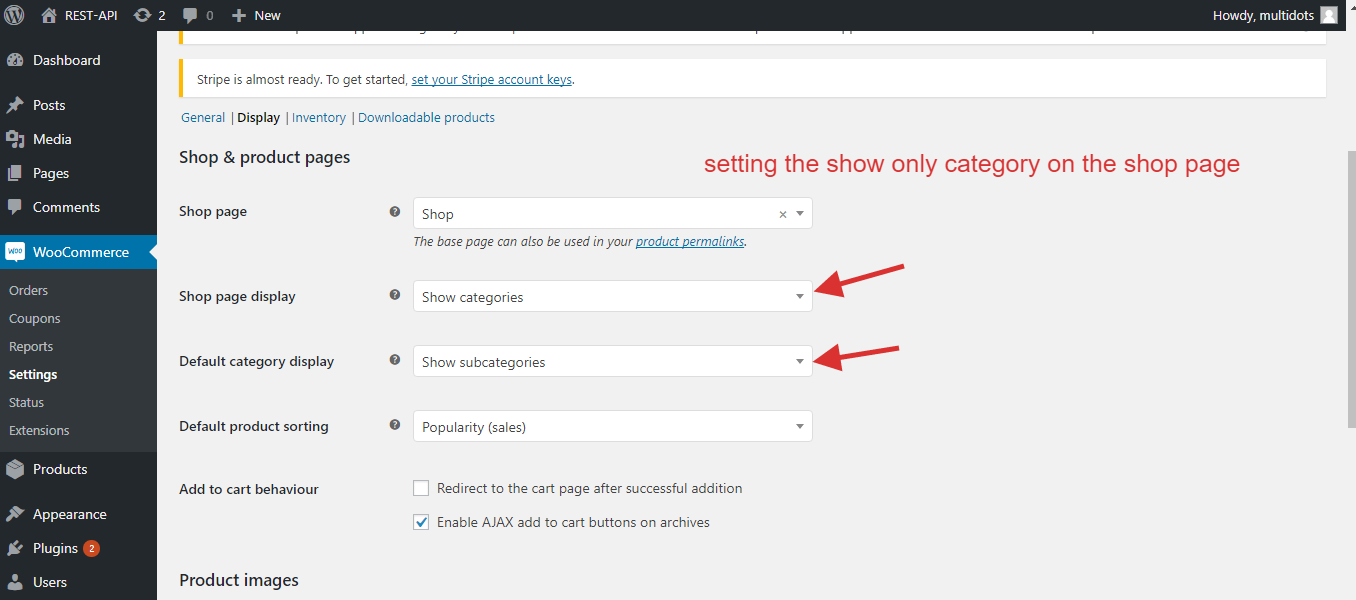This screenshot has height=600, width=1356.
Task: Click the Users icon in sidebar
Action: coord(15,582)
